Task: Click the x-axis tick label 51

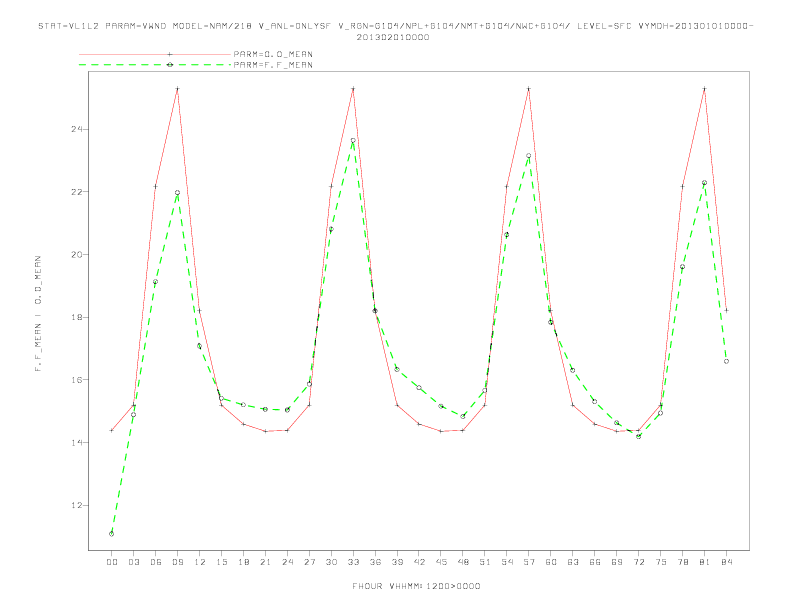Action: pos(485,562)
